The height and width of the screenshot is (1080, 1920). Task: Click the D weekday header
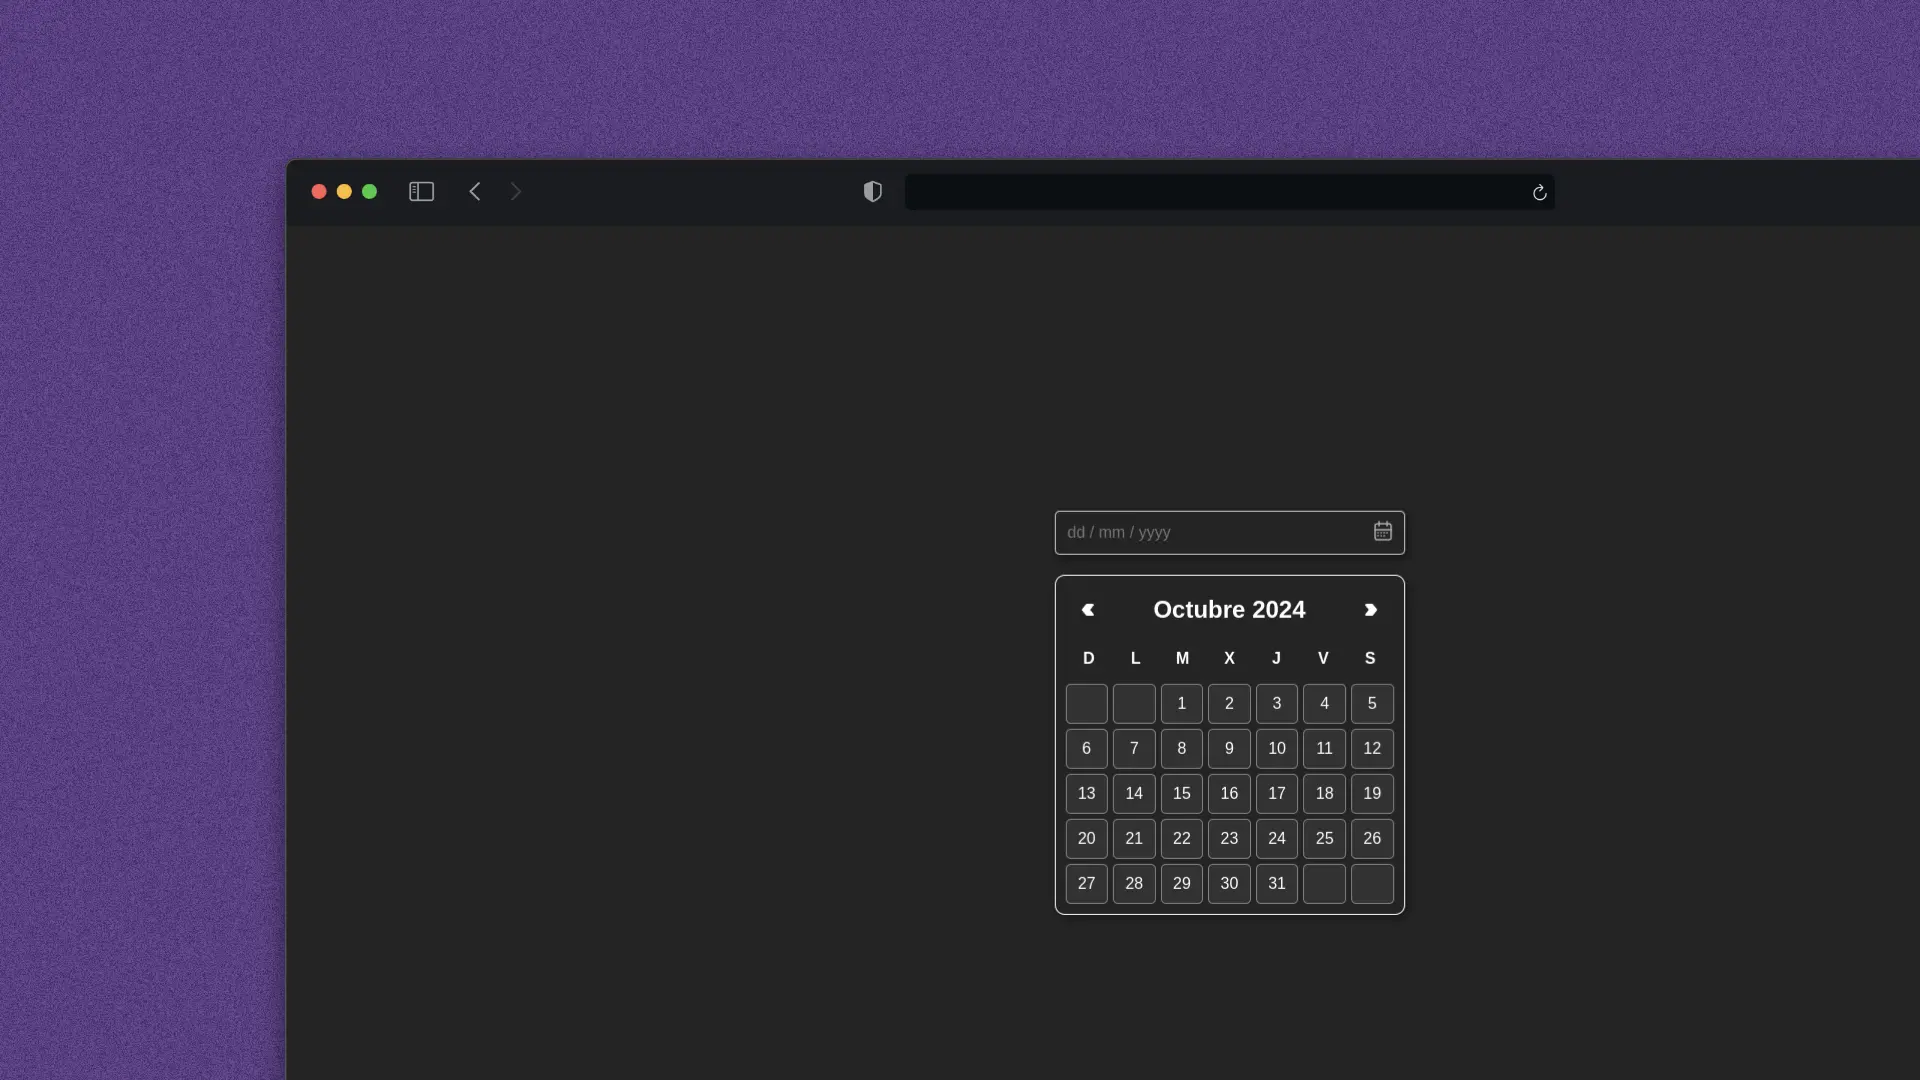(1088, 658)
